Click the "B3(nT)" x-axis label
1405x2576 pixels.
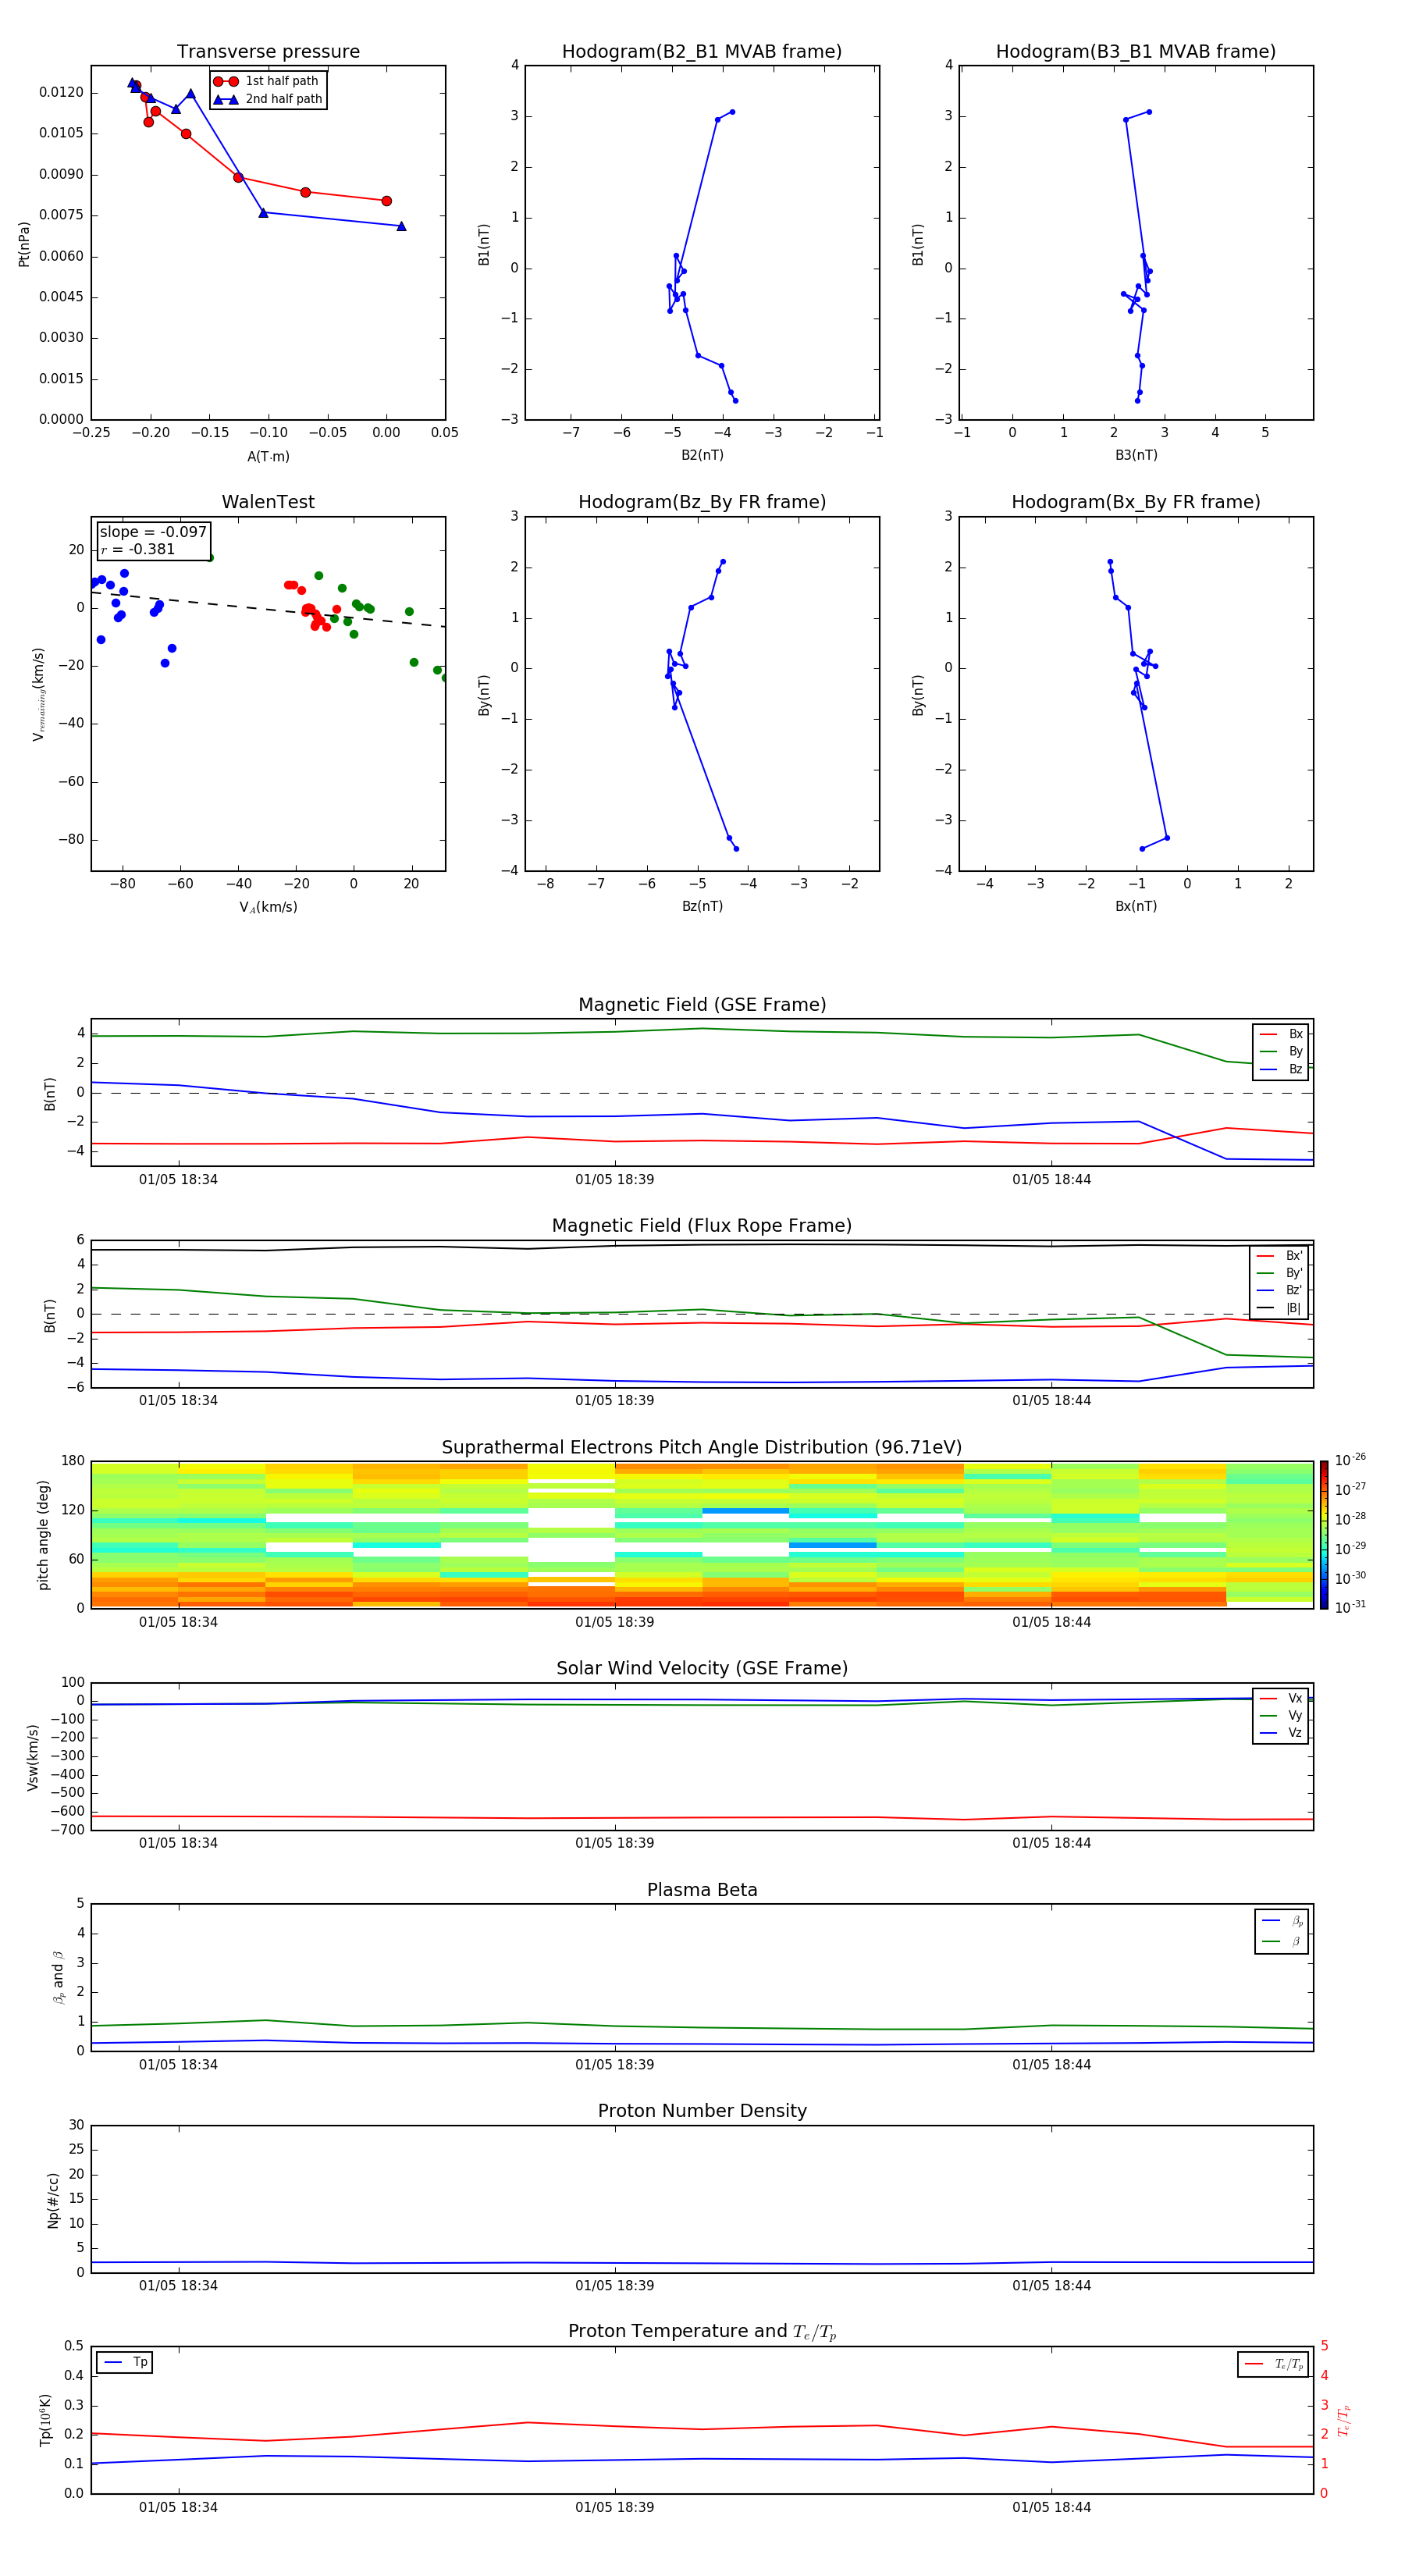(1136, 455)
